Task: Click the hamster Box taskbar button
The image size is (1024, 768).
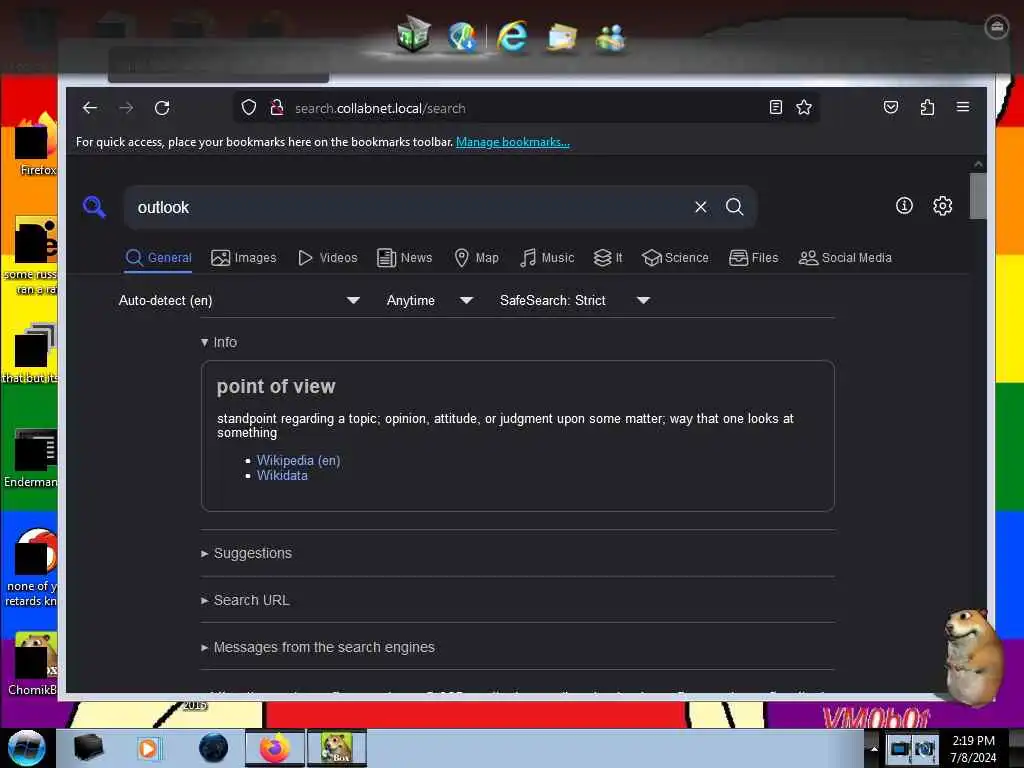Action: coord(337,748)
